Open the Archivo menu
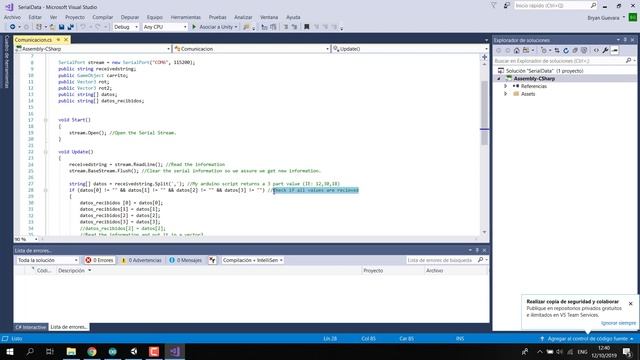Image resolution: width=640 pixels, height=360 pixels. point(12,17)
